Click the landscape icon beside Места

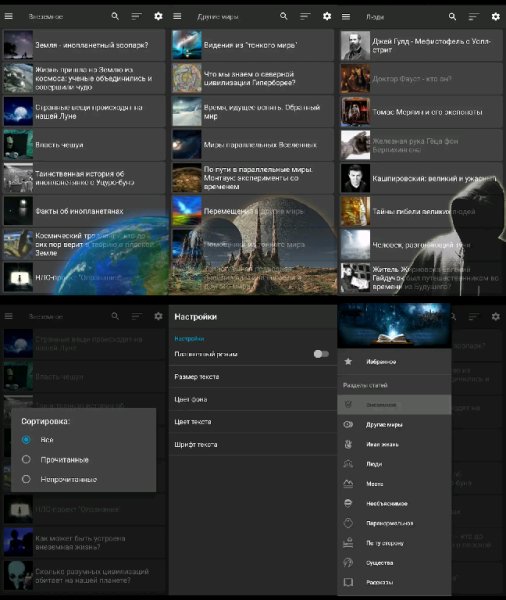click(348, 484)
